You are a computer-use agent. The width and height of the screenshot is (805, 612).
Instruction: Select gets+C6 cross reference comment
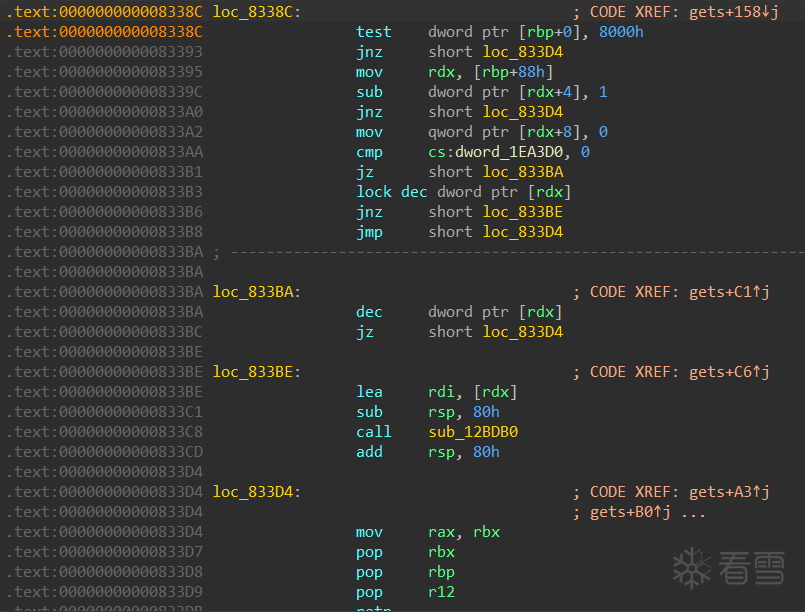tap(729, 372)
